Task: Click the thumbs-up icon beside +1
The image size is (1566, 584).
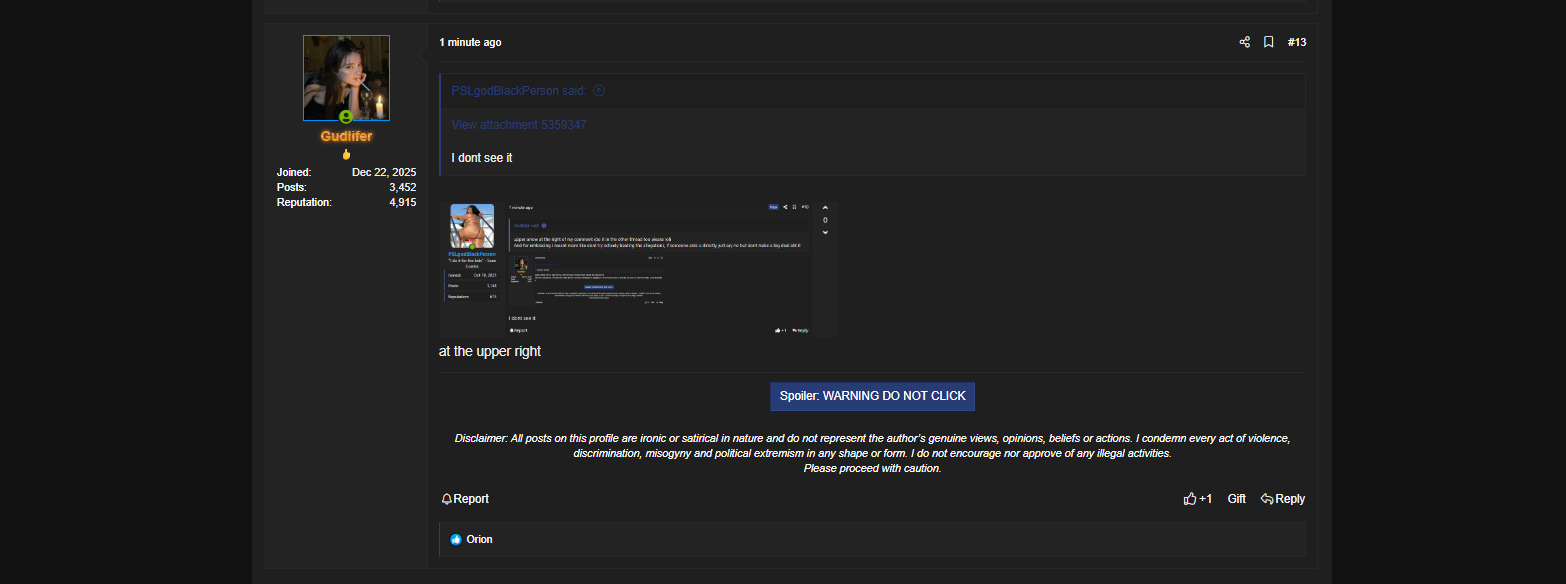Action: click(x=1190, y=499)
